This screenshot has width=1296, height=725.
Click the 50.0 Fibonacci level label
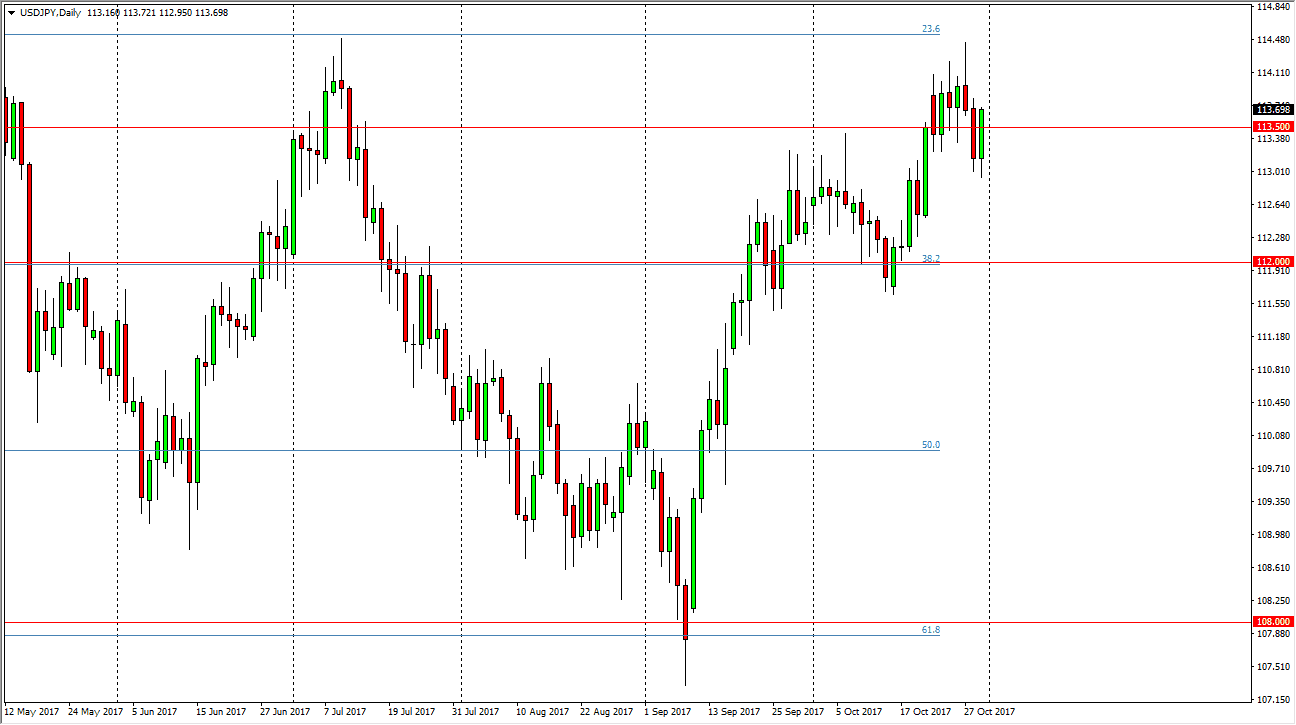coord(933,444)
